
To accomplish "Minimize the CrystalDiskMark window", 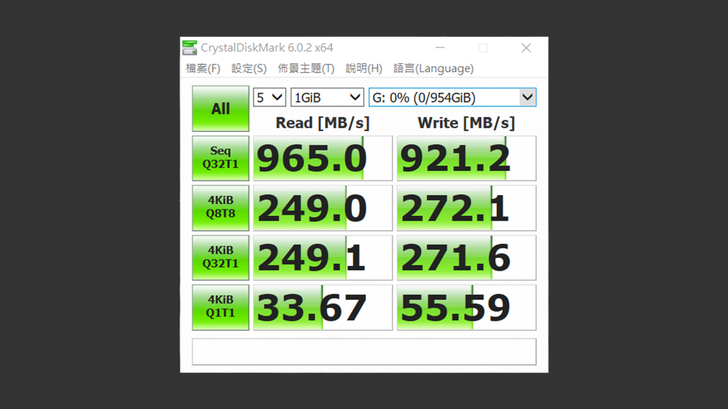I will coord(440,47).
